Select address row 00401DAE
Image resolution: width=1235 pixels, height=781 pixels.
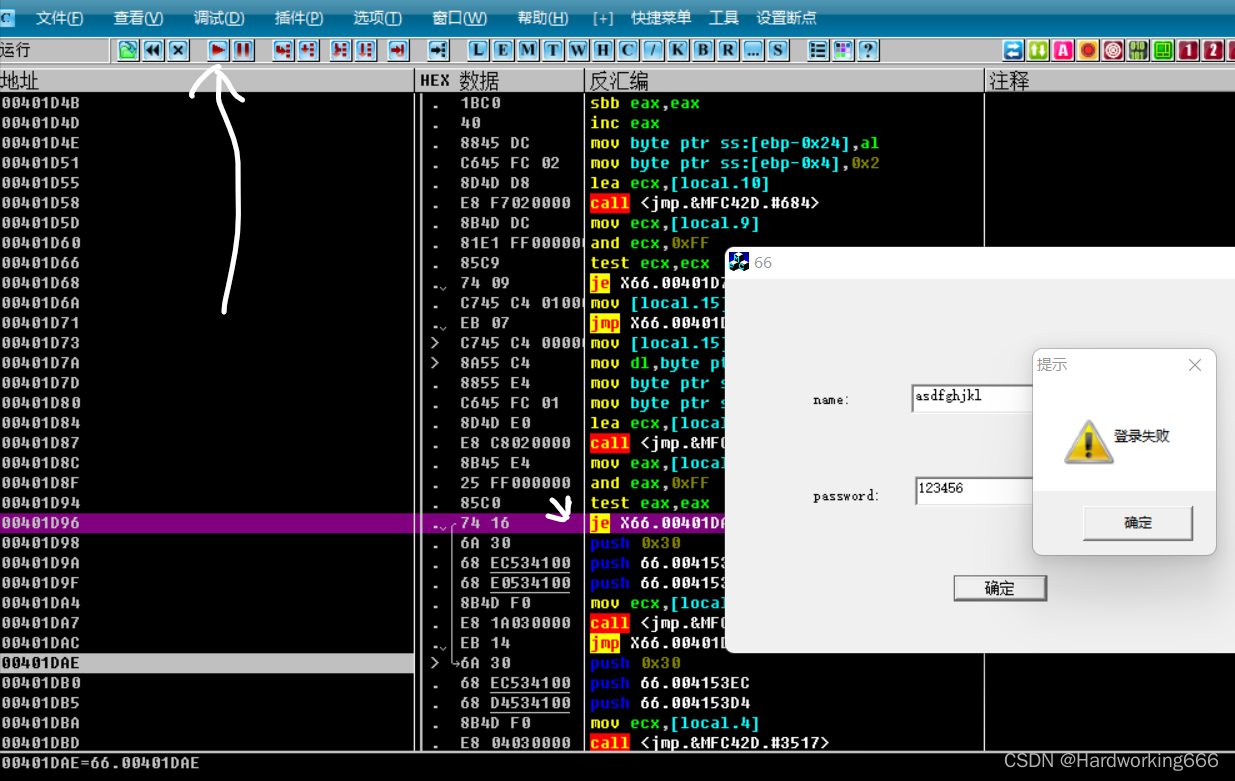point(207,663)
